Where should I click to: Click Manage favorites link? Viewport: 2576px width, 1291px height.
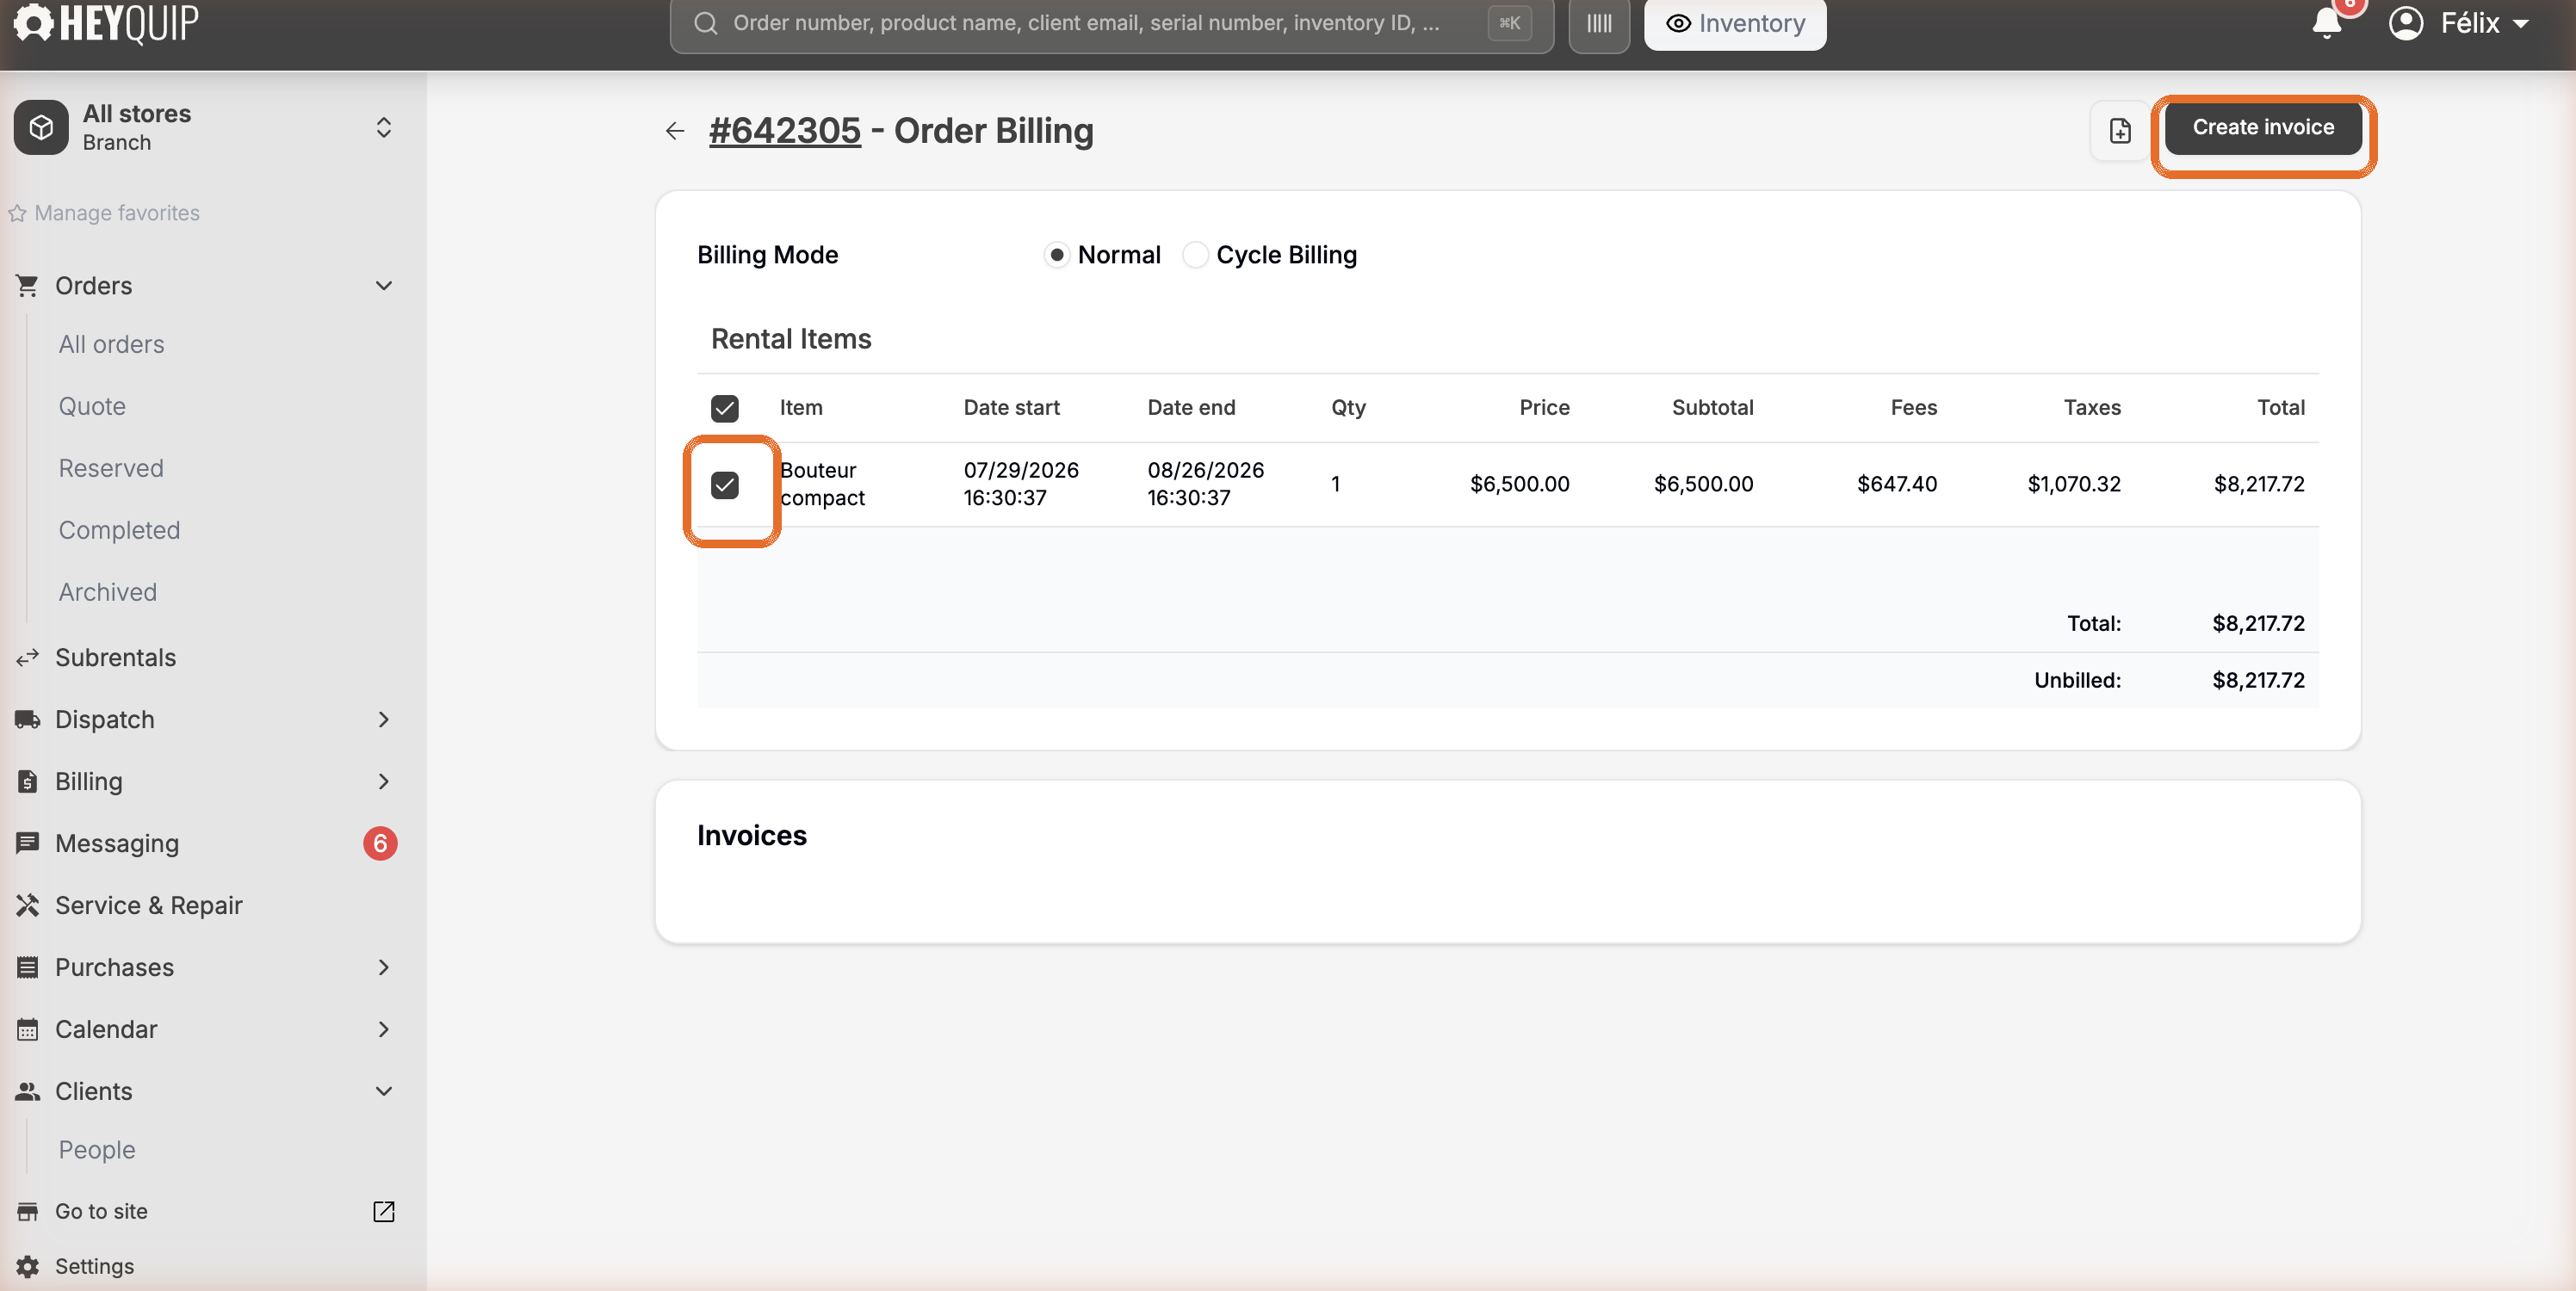[x=117, y=213]
